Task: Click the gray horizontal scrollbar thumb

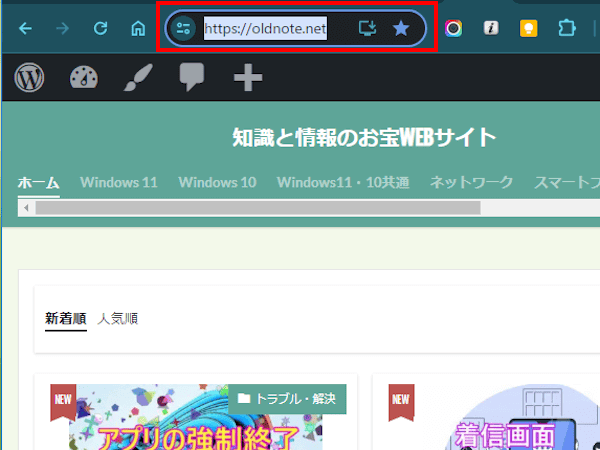Action: click(258, 208)
